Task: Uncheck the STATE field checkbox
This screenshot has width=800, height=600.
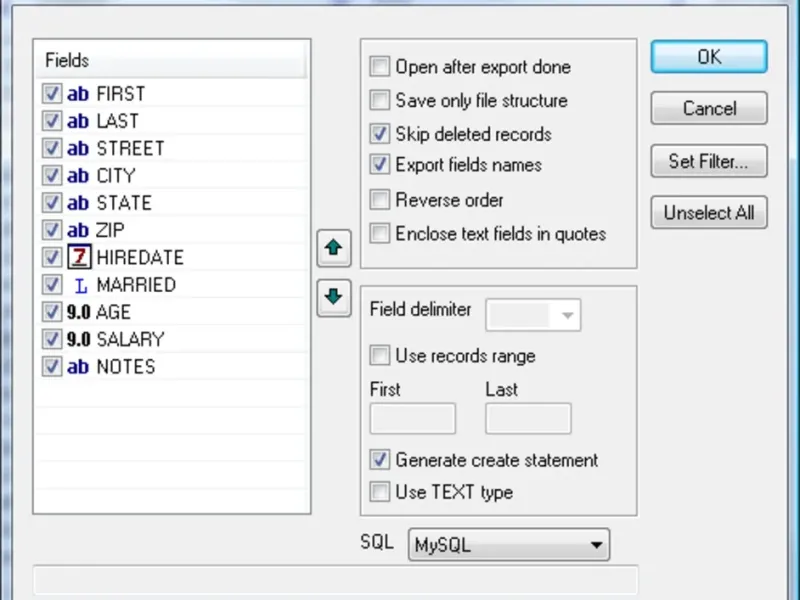Action: (52, 203)
